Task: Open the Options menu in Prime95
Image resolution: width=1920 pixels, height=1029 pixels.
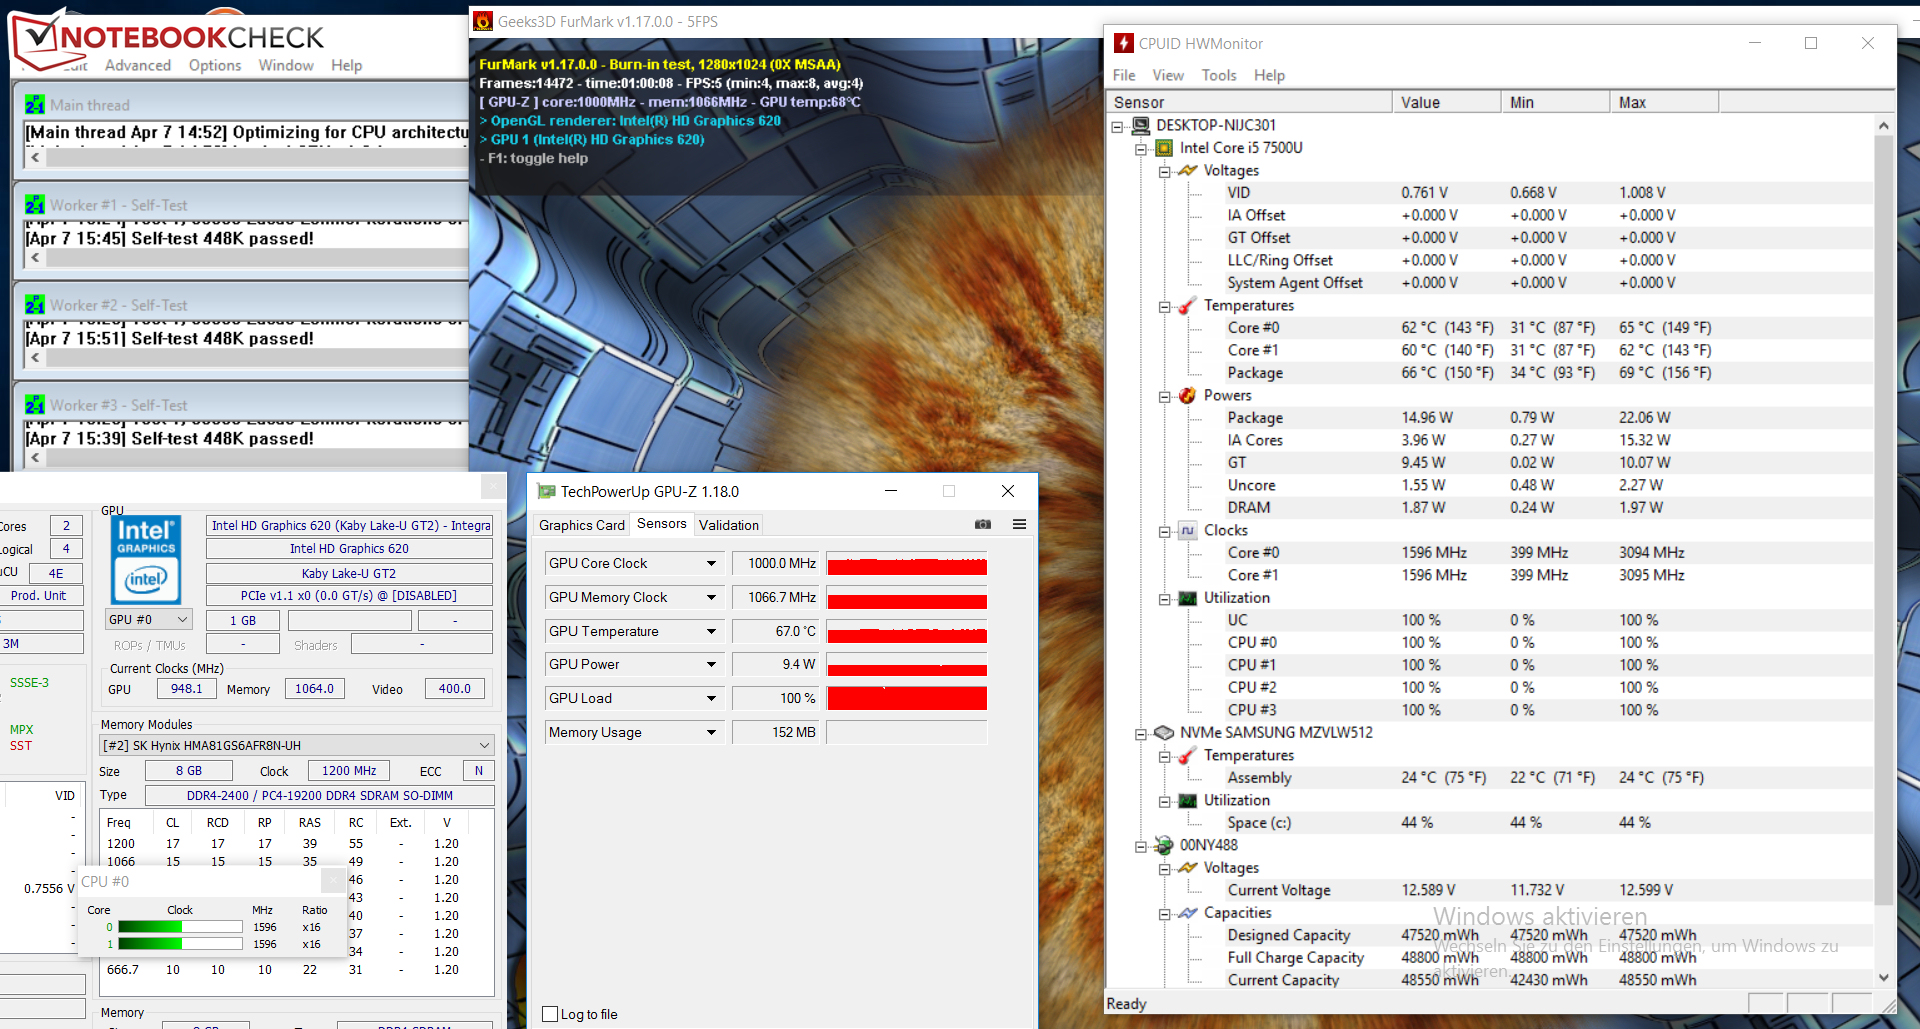Action: point(215,65)
